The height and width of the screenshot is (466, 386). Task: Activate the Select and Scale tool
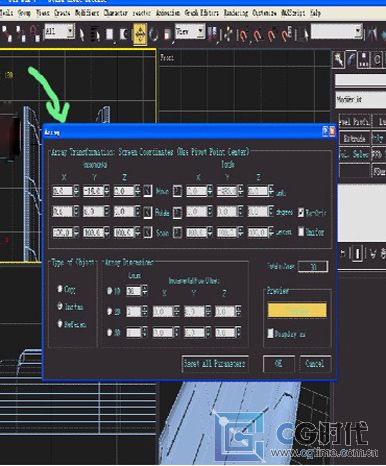(x=168, y=35)
